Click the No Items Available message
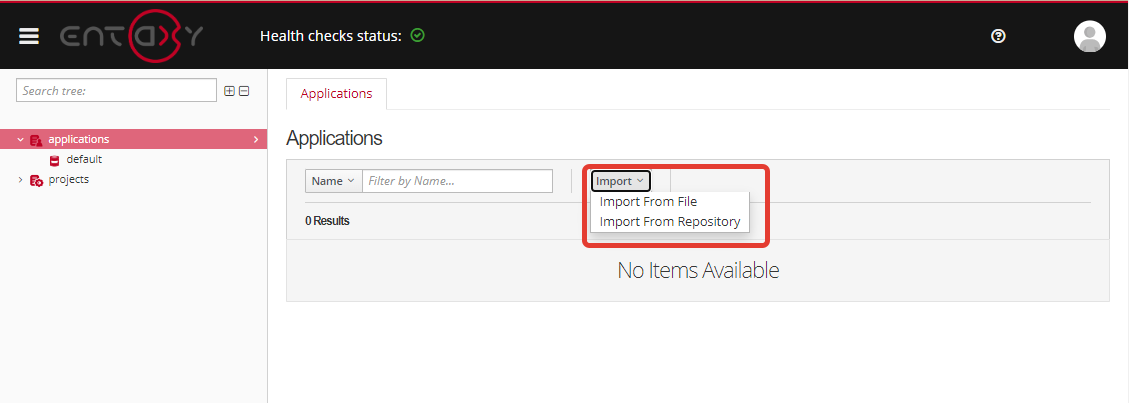The width and height of the screenshot is (1129, 403). [698, 271]
